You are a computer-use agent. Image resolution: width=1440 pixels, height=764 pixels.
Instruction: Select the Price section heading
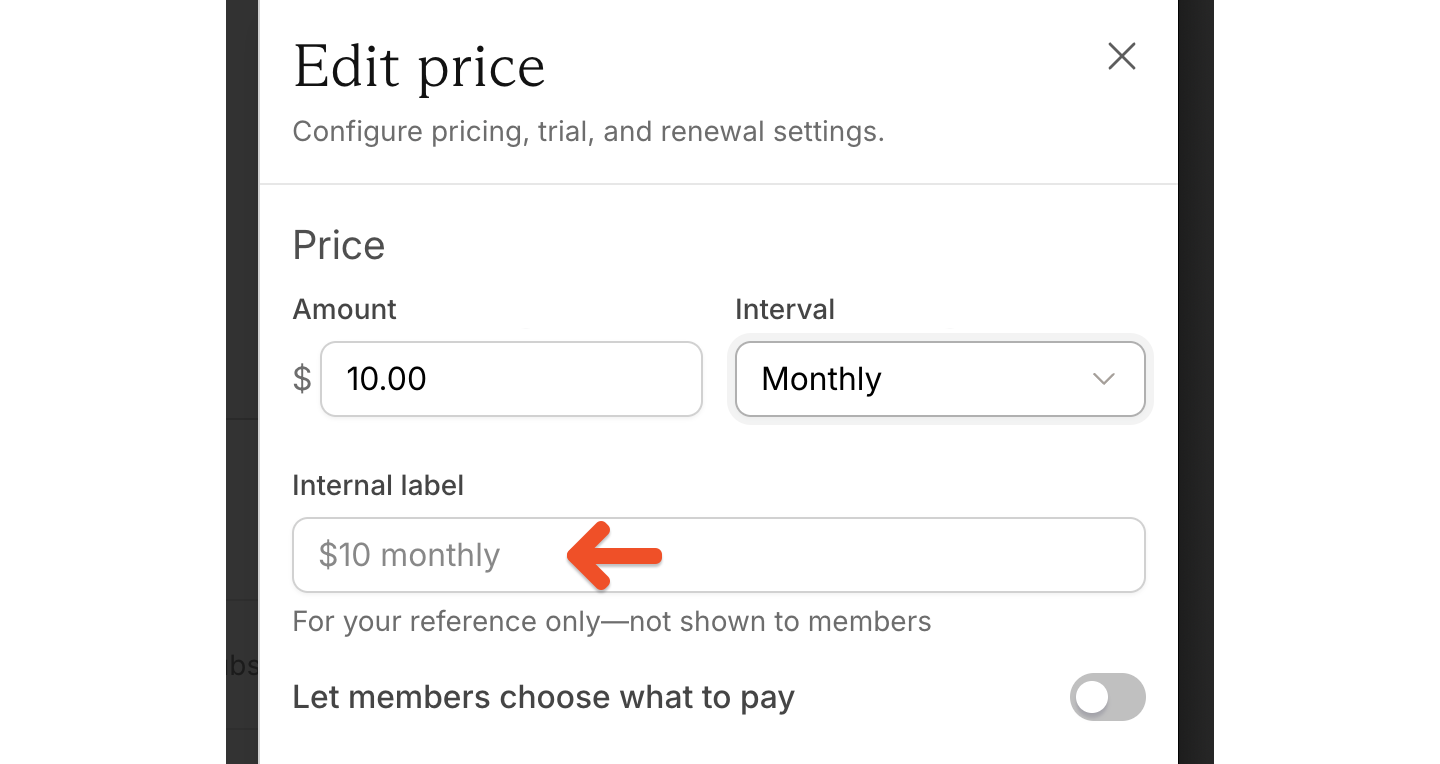tap(339, 246)
